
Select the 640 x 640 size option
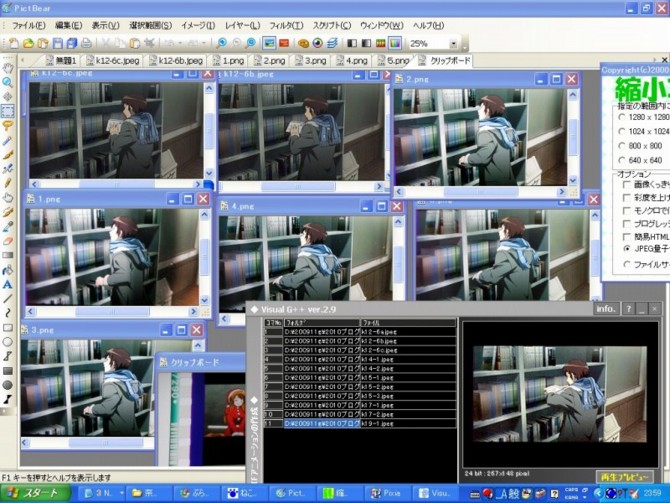[622, 160]
